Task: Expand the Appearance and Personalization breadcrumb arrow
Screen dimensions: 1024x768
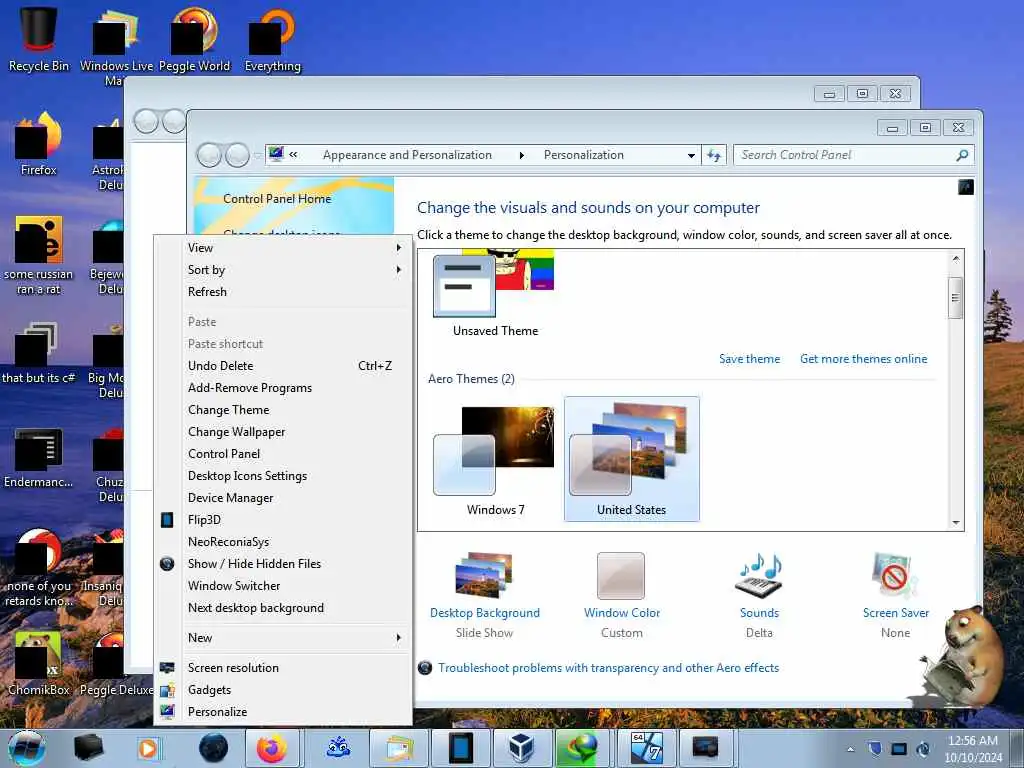Action: click(522, 155)
